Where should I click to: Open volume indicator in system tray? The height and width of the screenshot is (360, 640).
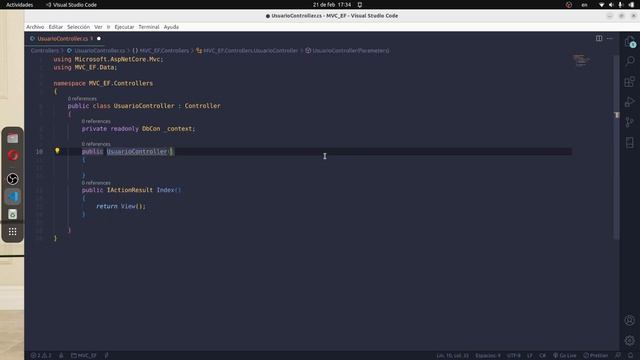click(x=611, y=5)
